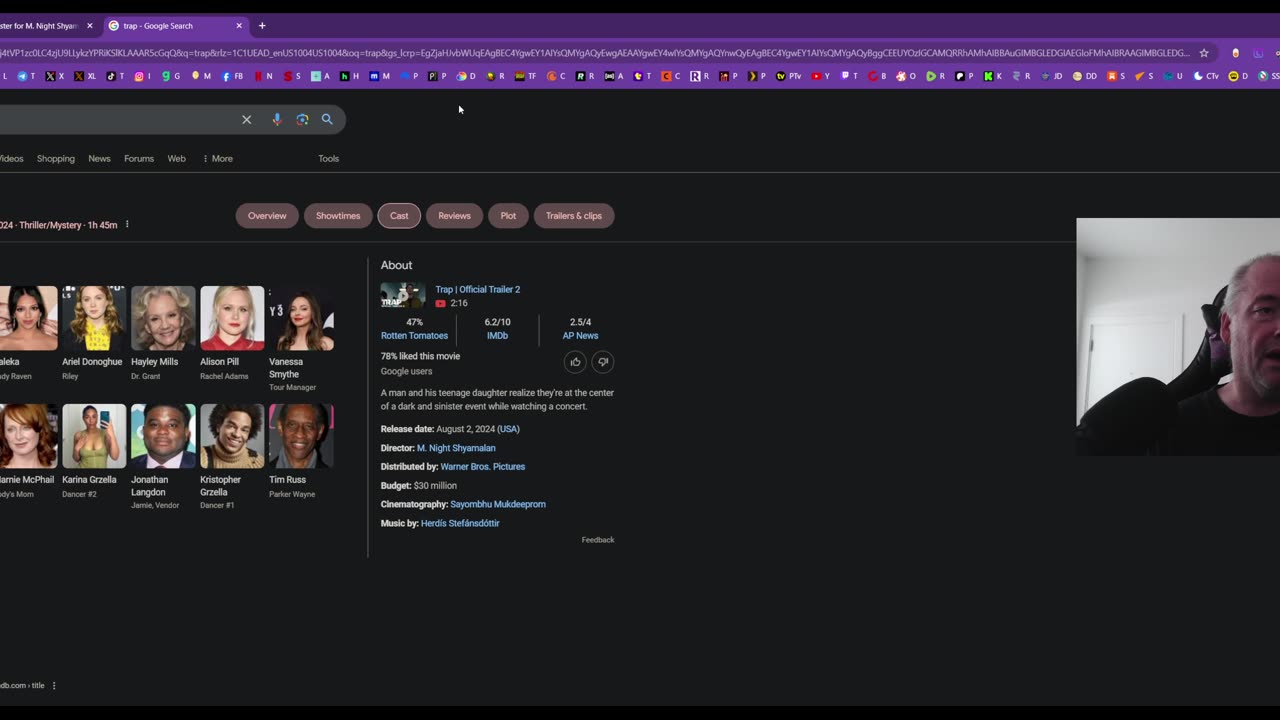Click thumbs down for the movie
The image size is (1280, 720).
tap(603, 362)
